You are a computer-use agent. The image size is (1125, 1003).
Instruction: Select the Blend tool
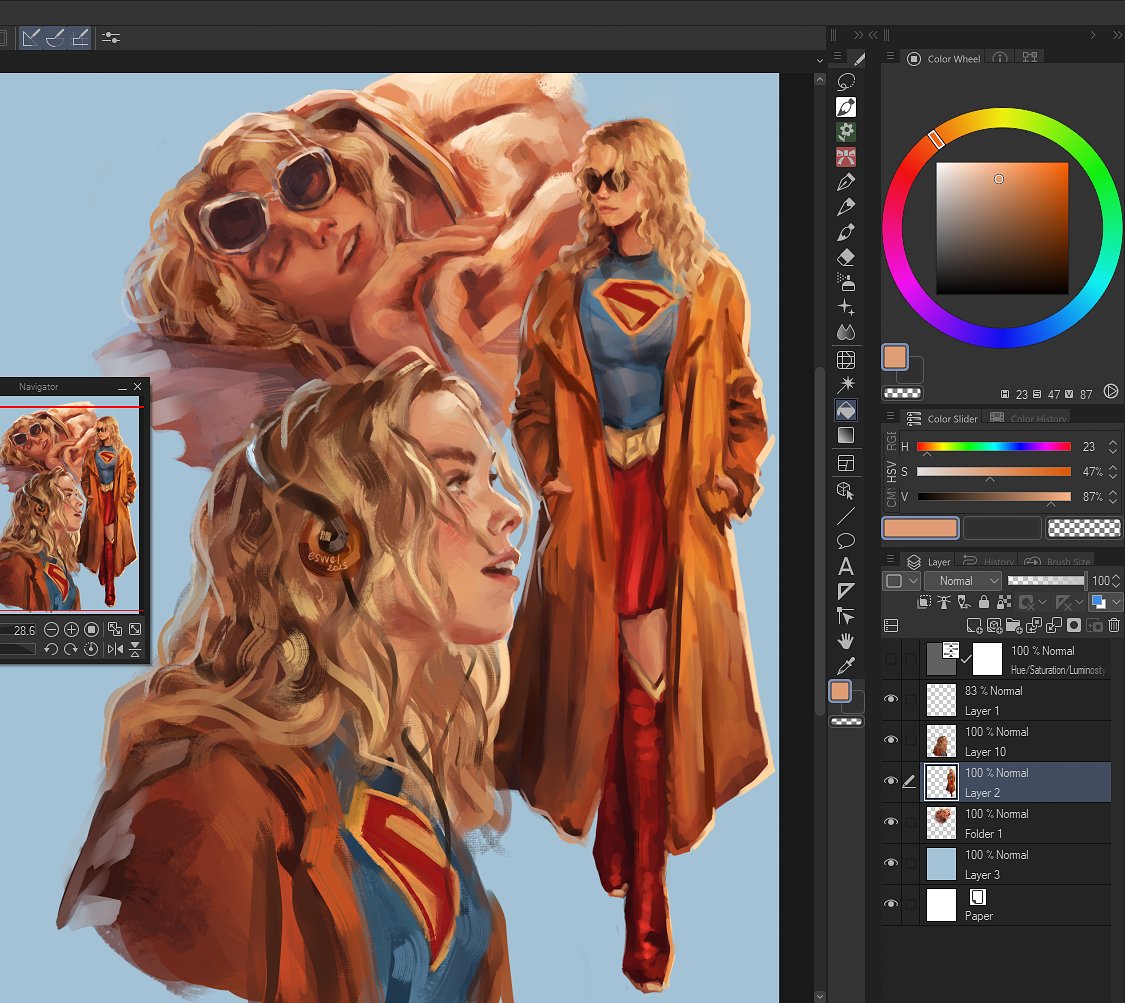point(846,332)
